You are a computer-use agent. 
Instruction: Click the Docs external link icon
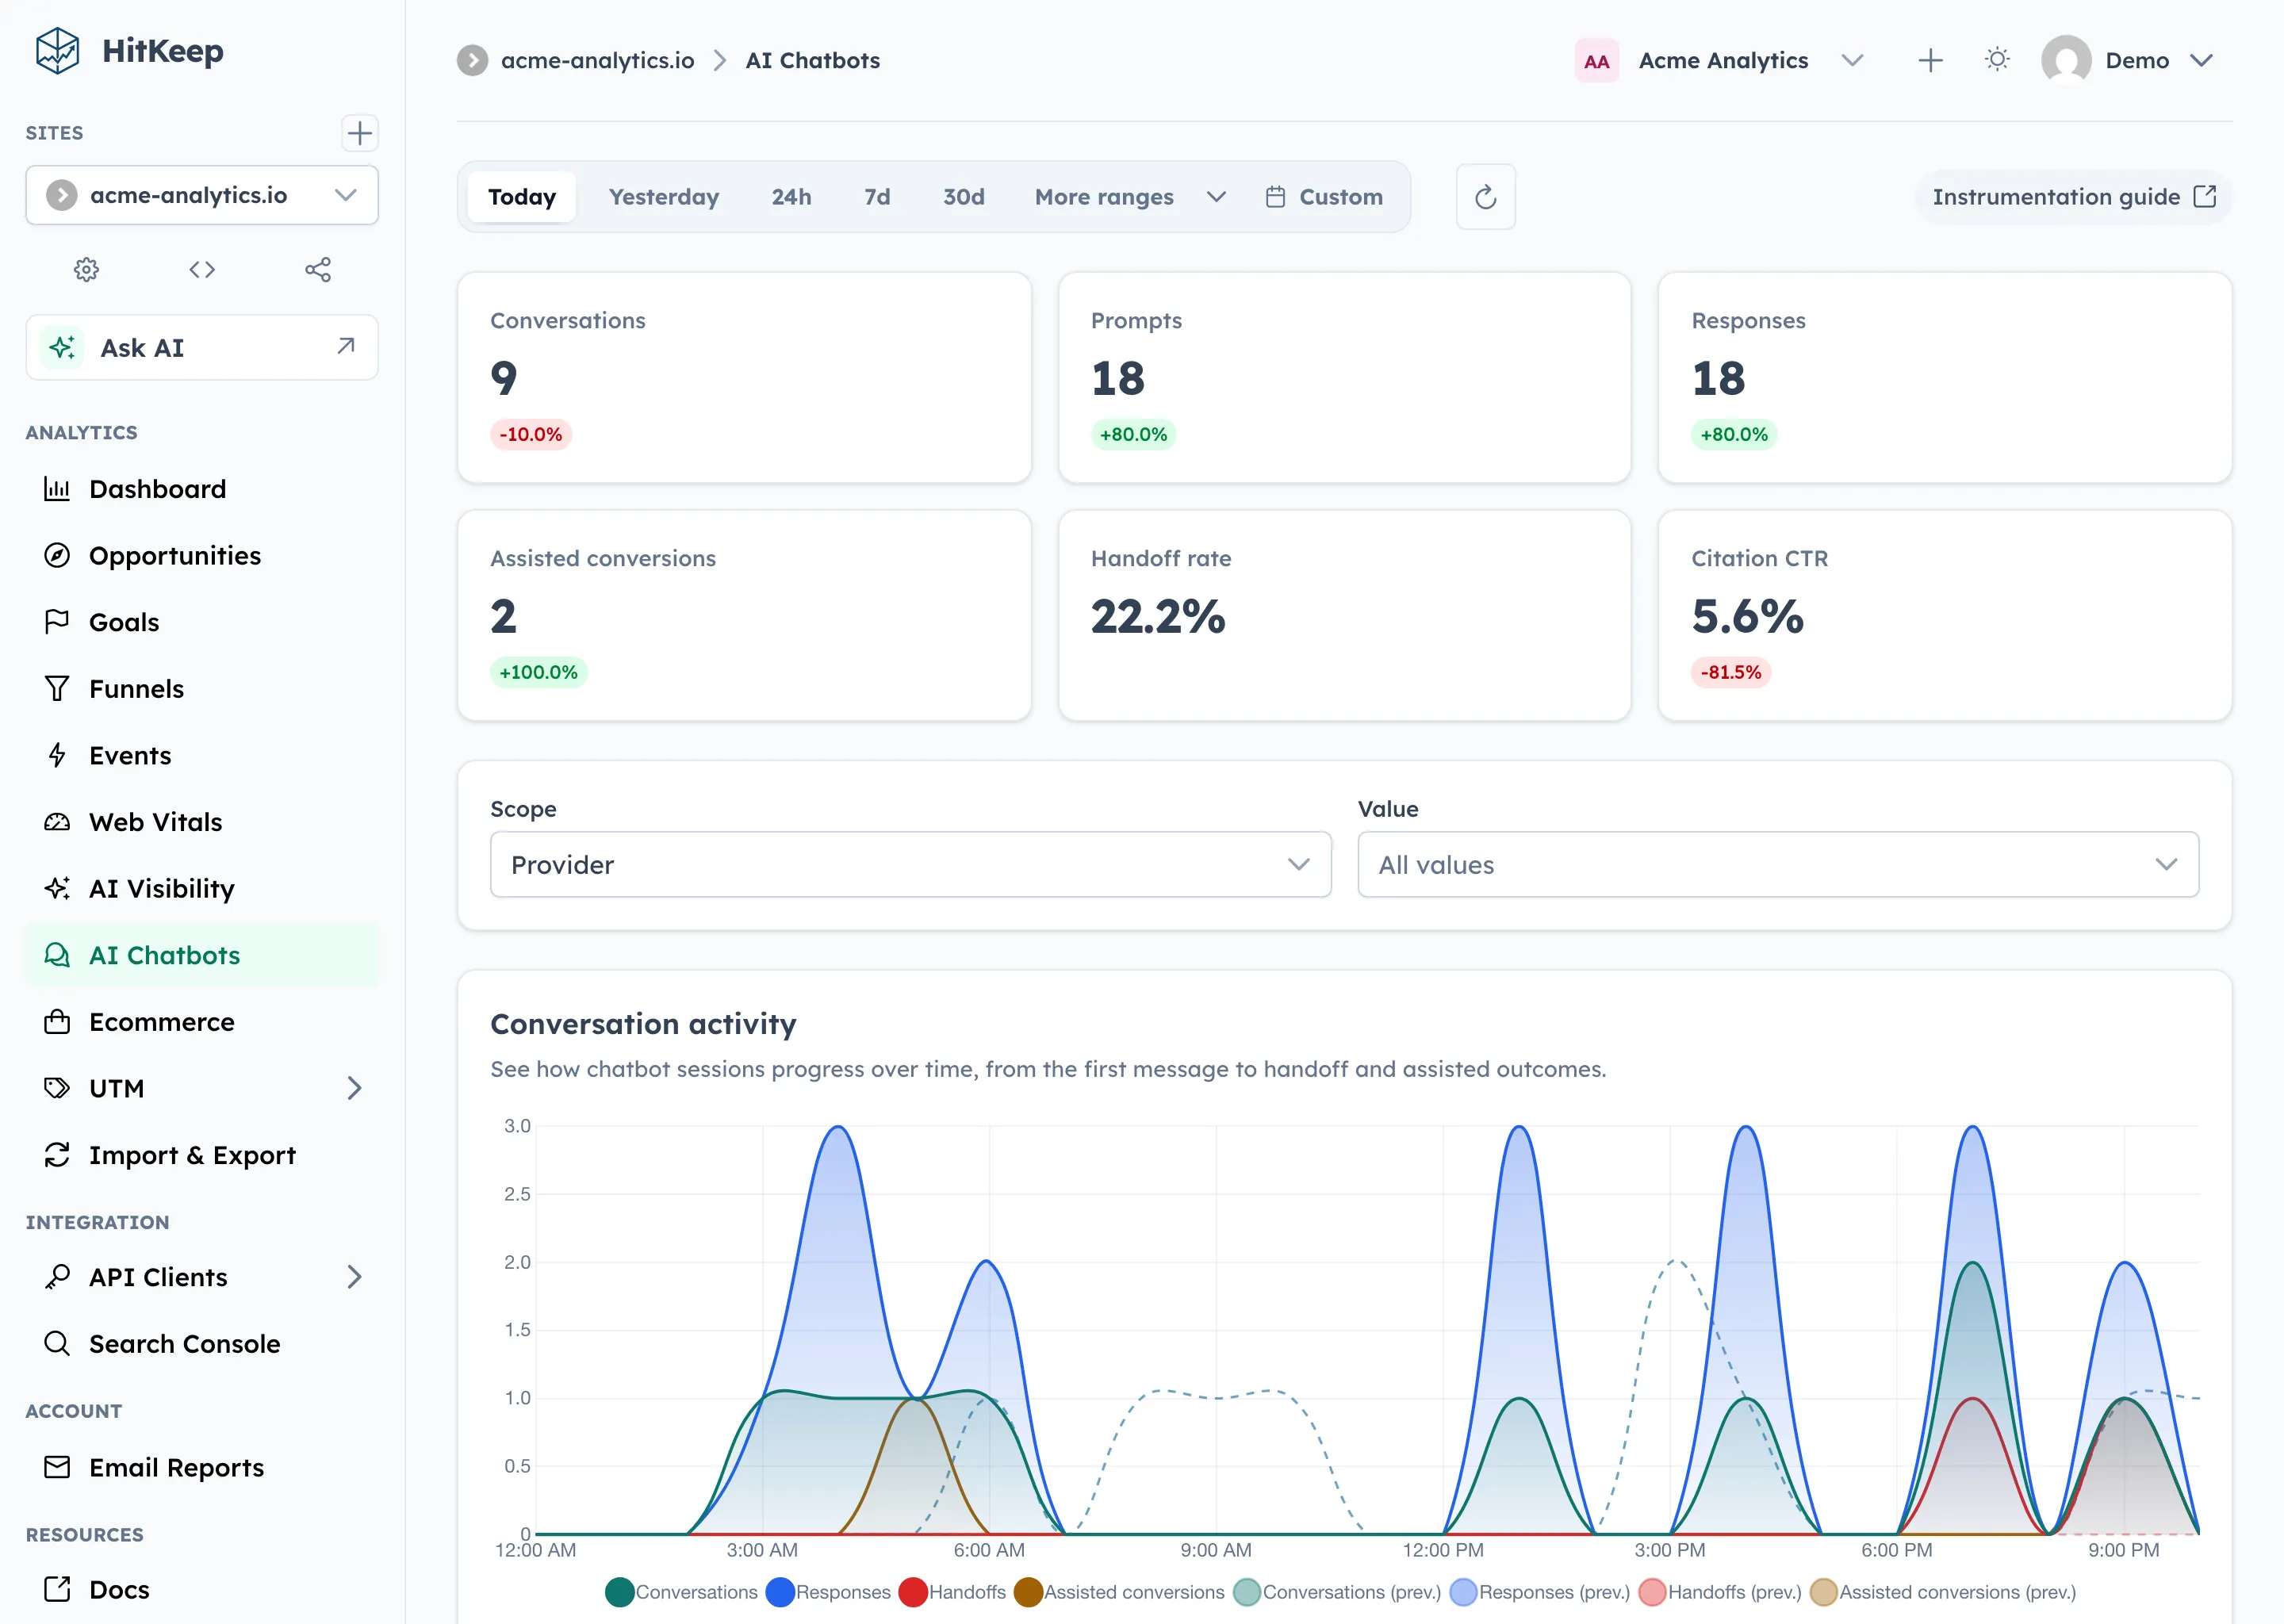[57, 1589]
